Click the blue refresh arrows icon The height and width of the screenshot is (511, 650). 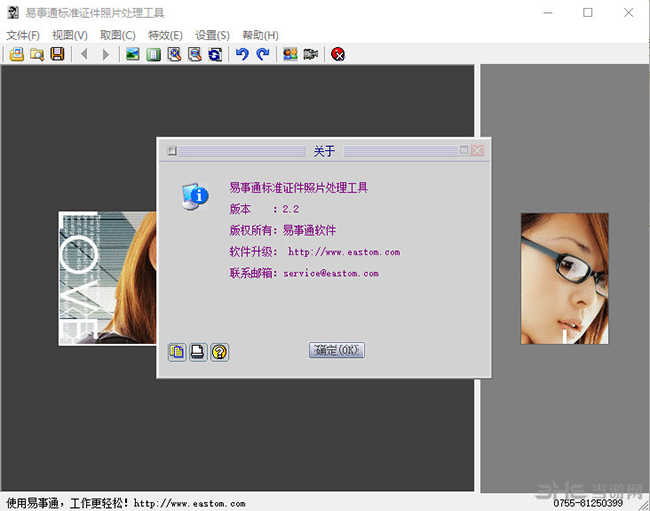pyautogui.click(x=215, y=54)
